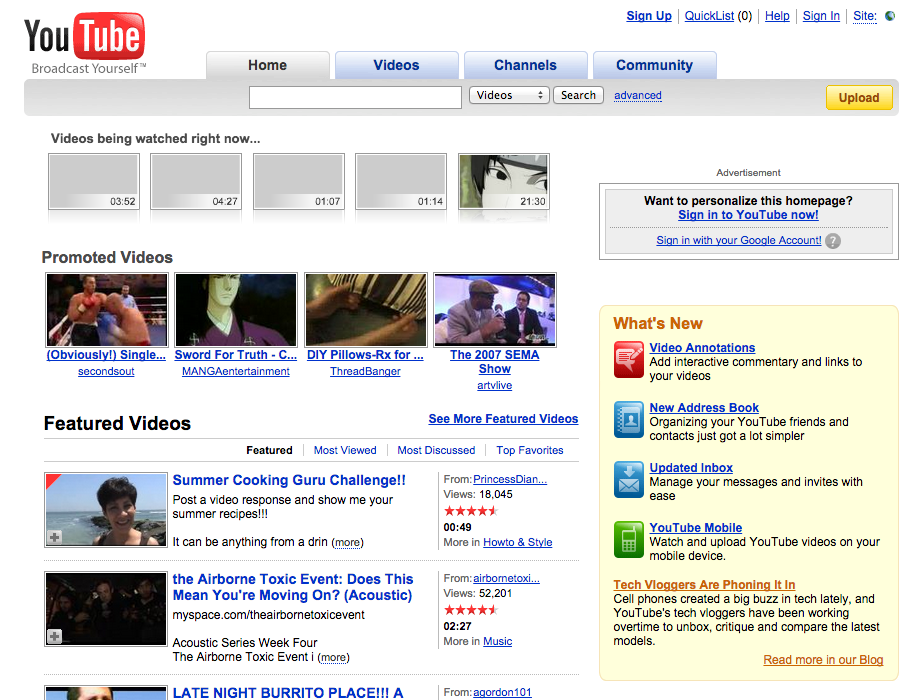
Task: Open the advanced search link
Action: pos(637,95)
